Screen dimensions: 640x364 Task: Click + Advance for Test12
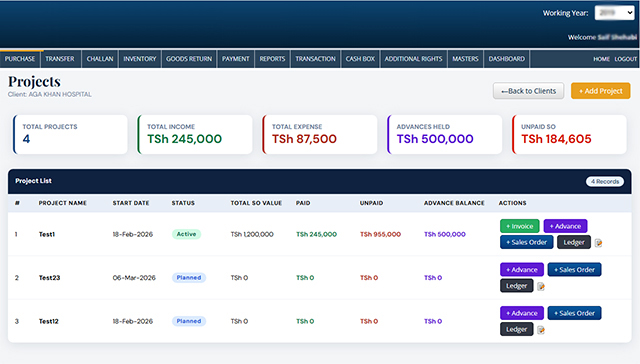(x=522, y=313)
